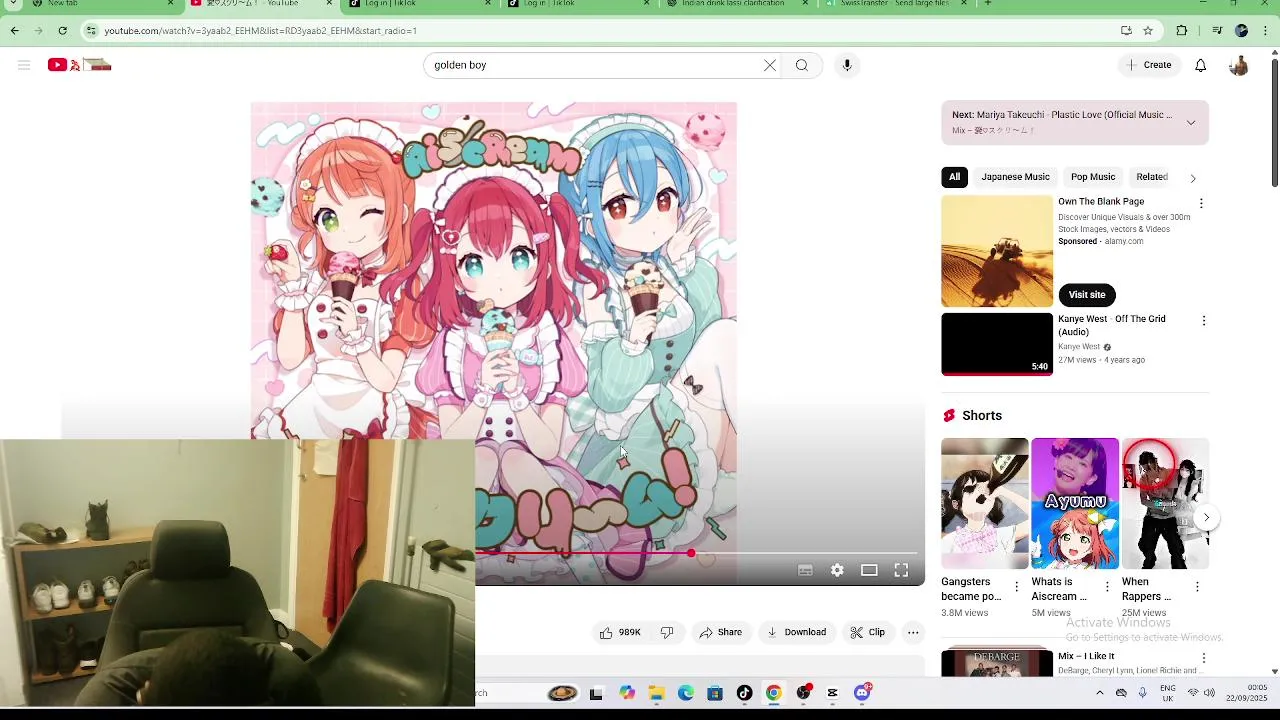Open the YouTube guide hamburger menu
This screenshot has width=1280, height=720.
24,65
